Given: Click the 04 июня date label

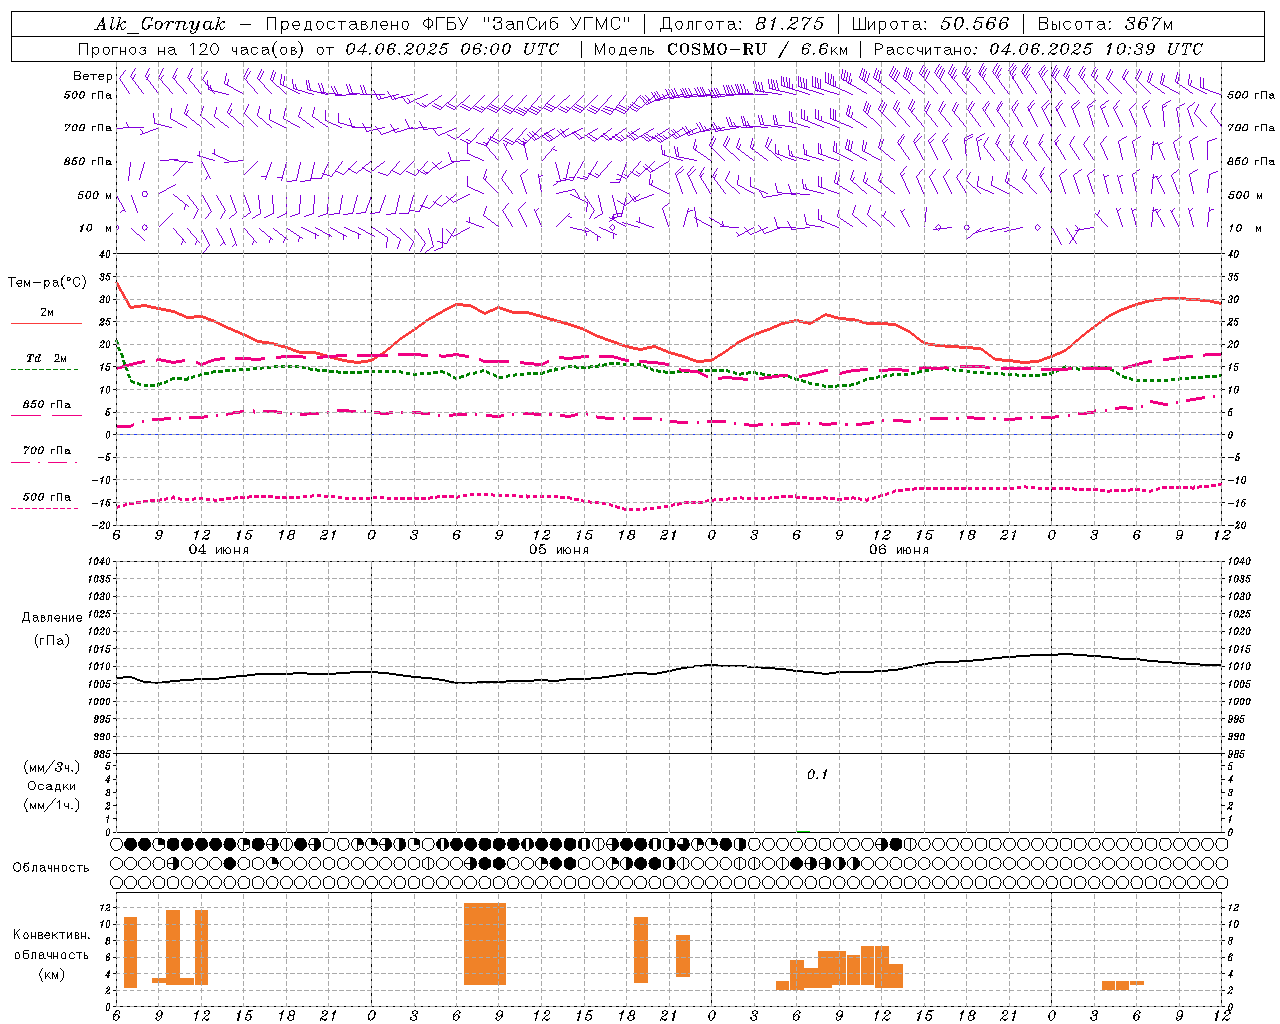Looking at the screenshot, I should point(219,550).
